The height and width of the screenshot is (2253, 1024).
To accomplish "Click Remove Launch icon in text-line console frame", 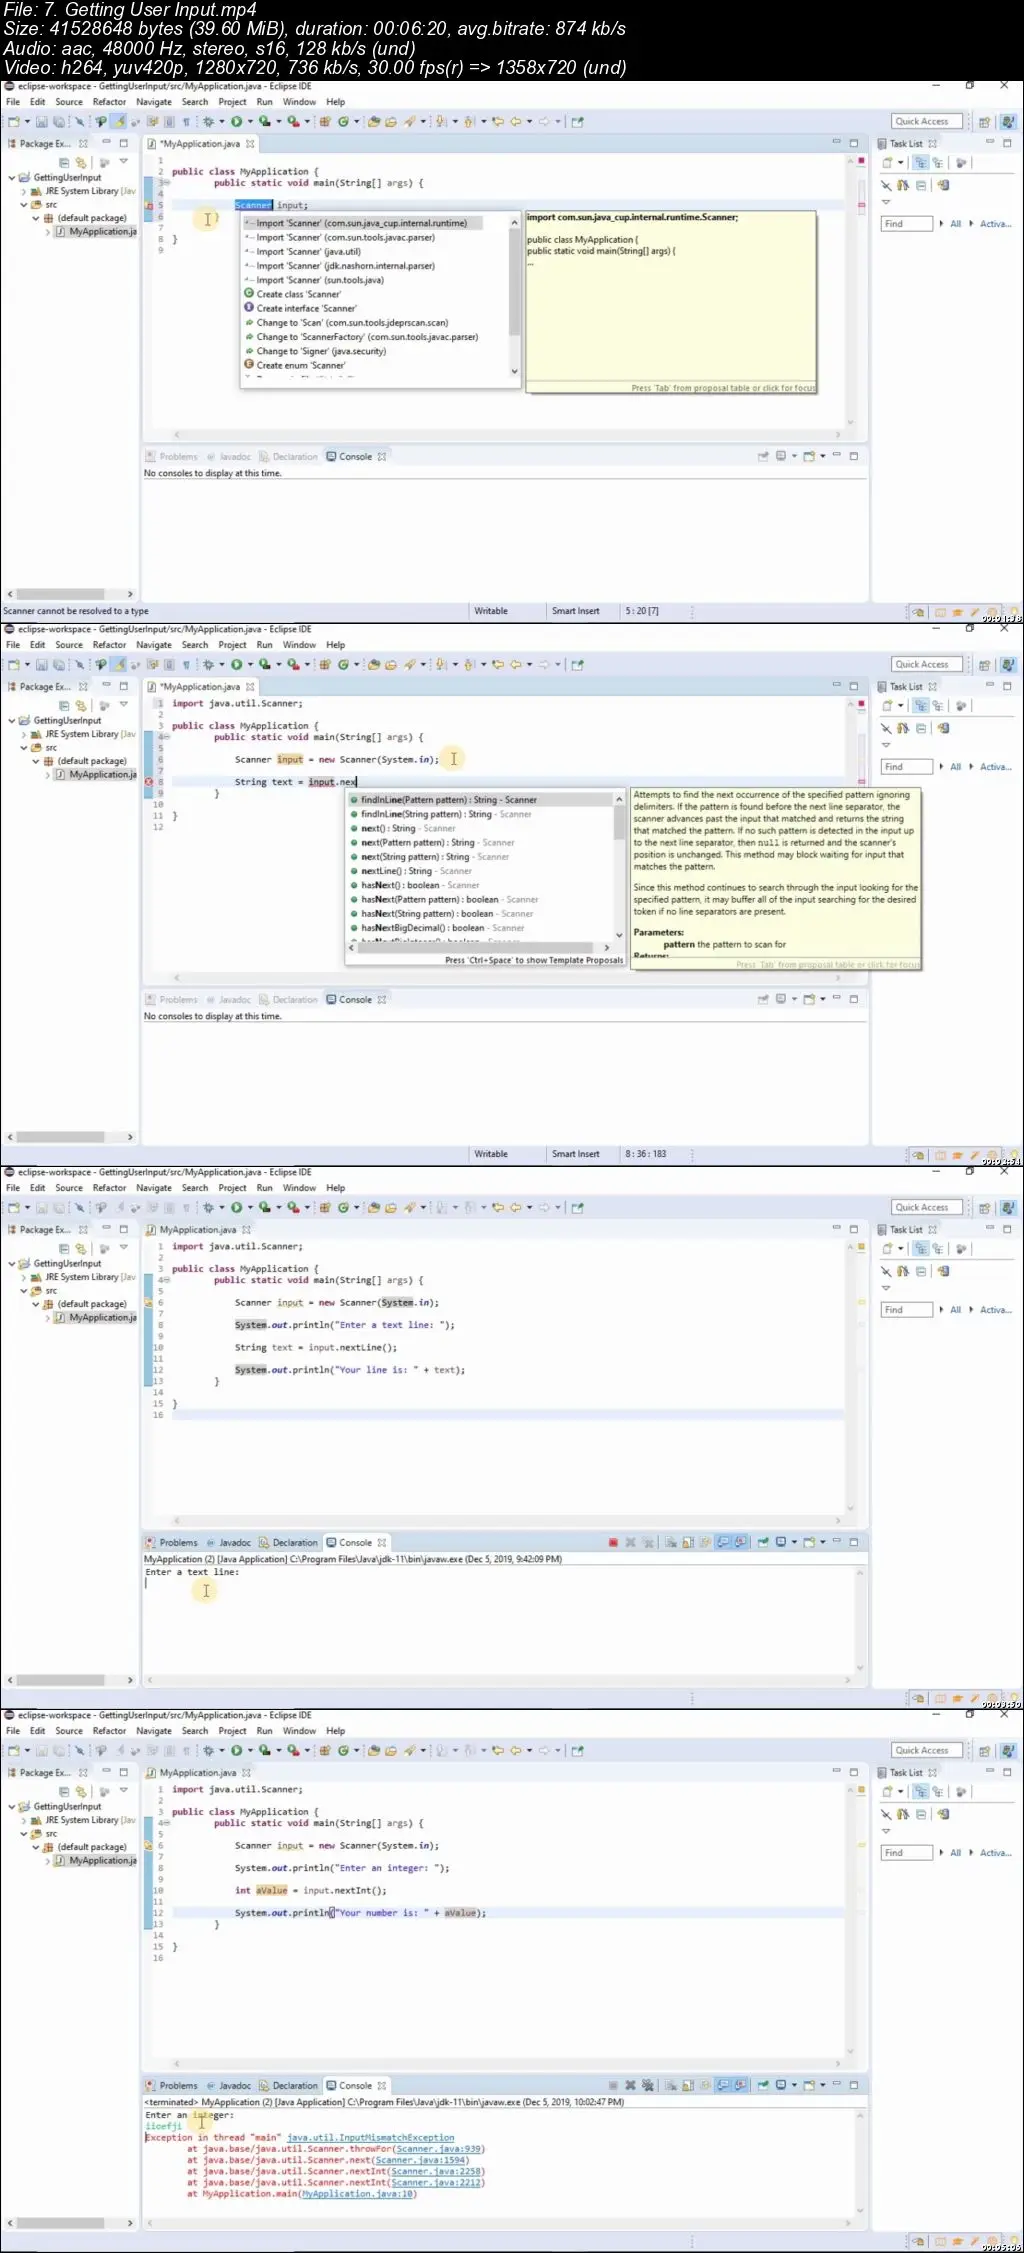I will [x=630, y=1543].
